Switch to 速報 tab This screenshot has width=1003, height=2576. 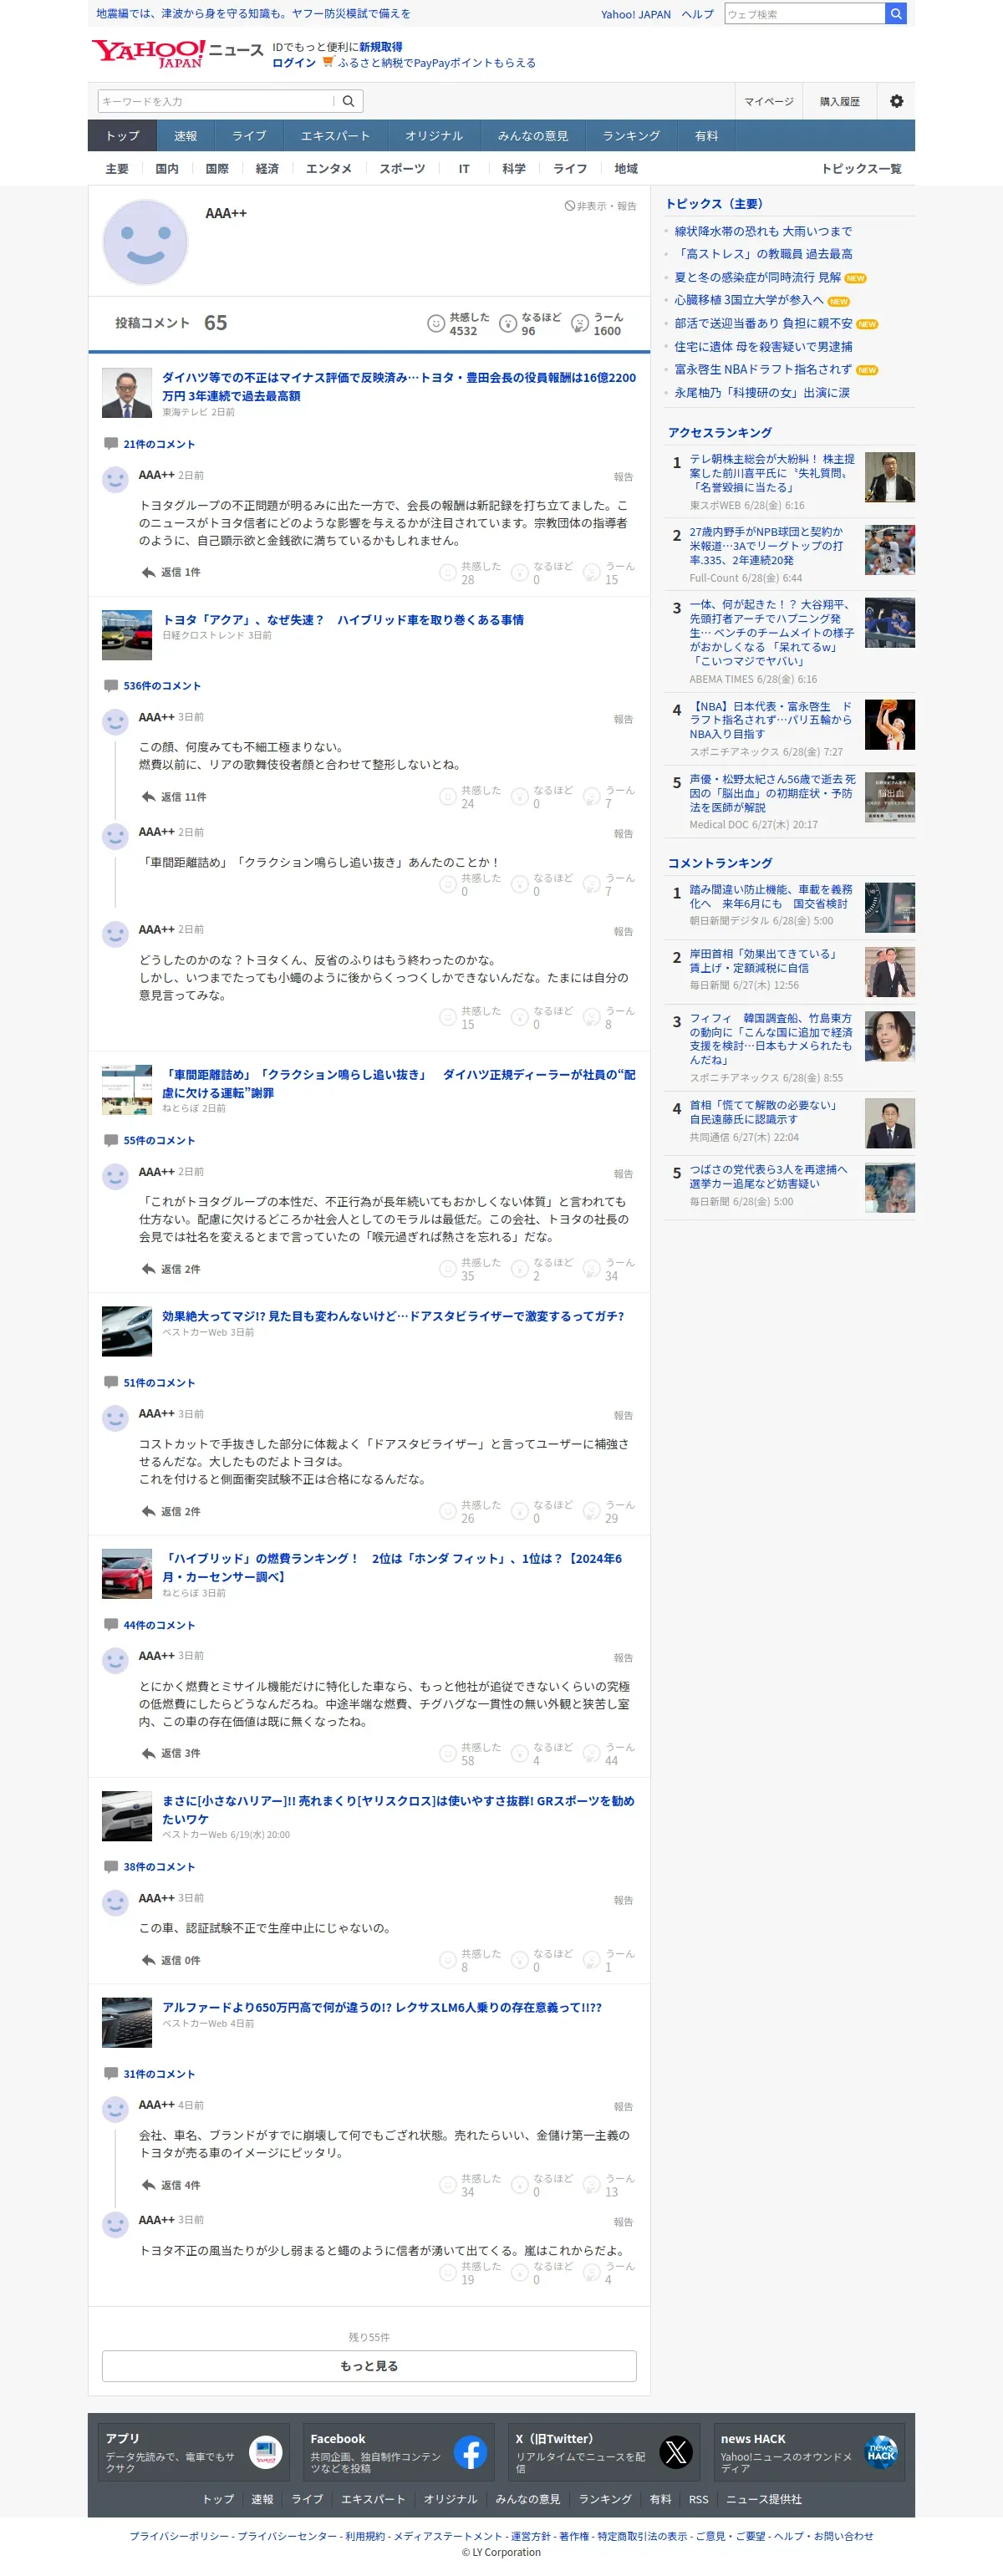point(186,136)
